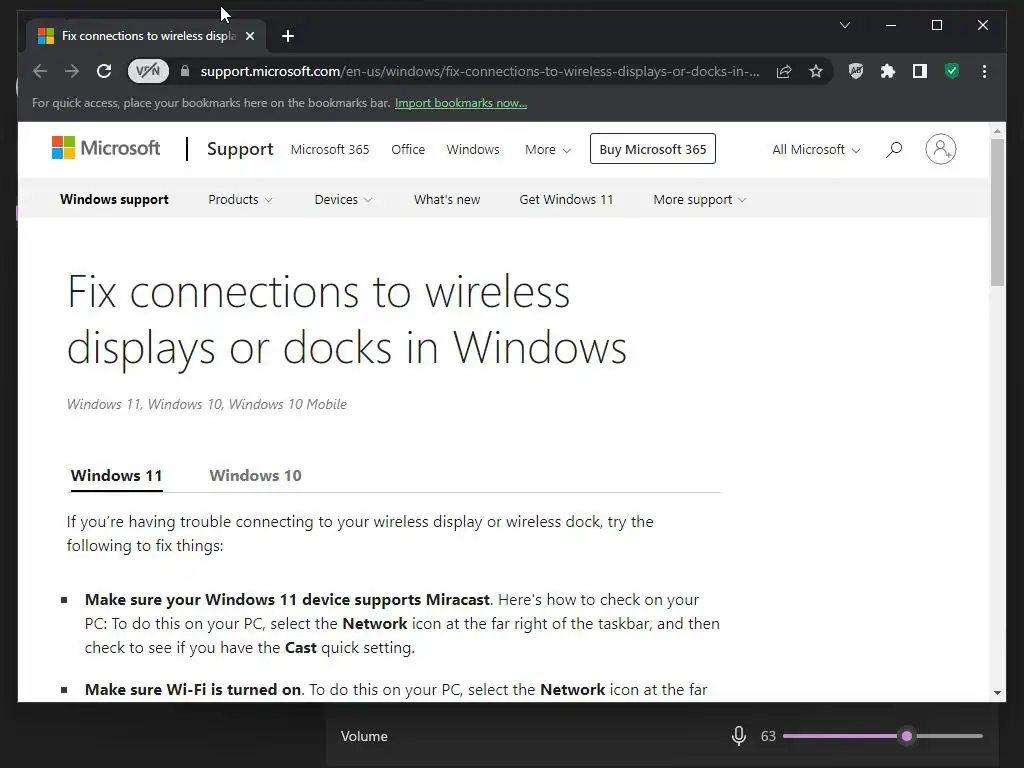Click the microphone icon by Volume
Screen dimensions: 1024x768
coord(739,736)
